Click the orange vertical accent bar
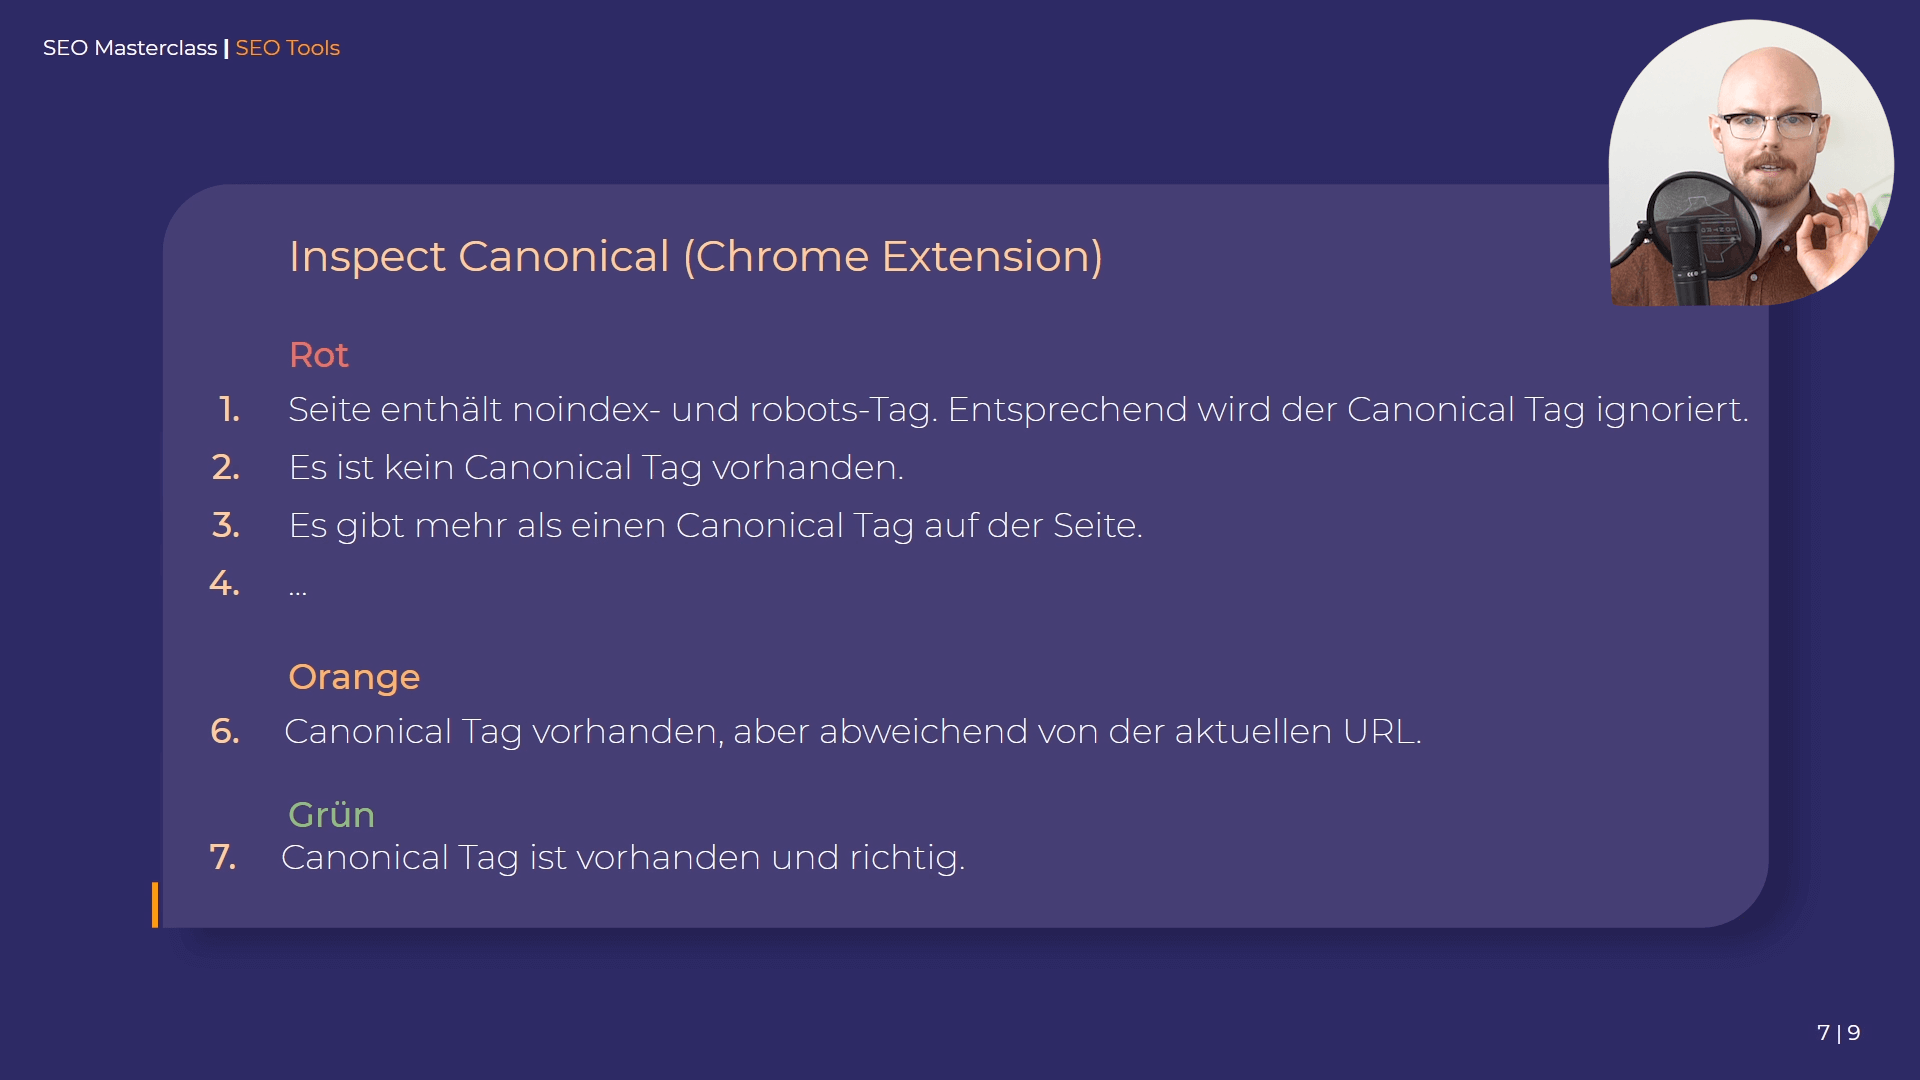Image resolution: width=1920 pixels, height=1080 pixels. pyautogui.click(x=155, y=905)
